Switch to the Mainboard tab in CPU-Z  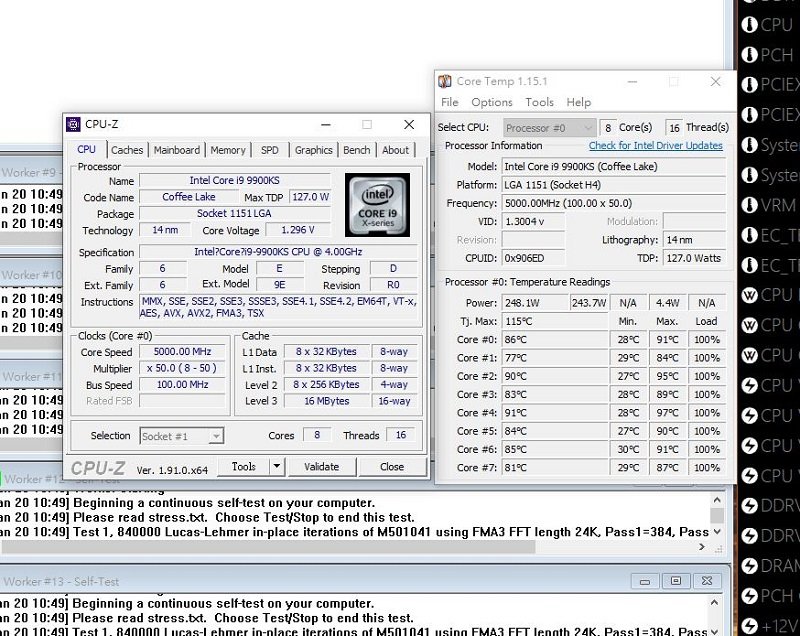(x=177, y=150)
